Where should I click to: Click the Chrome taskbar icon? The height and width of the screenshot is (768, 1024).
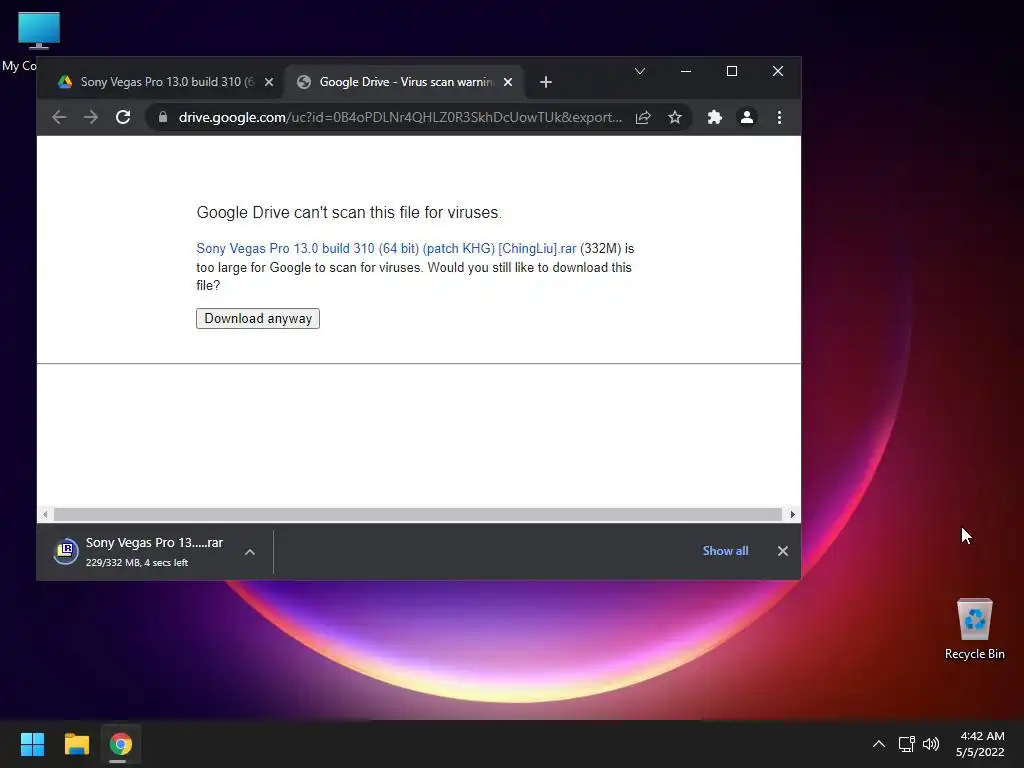(120, 744)
